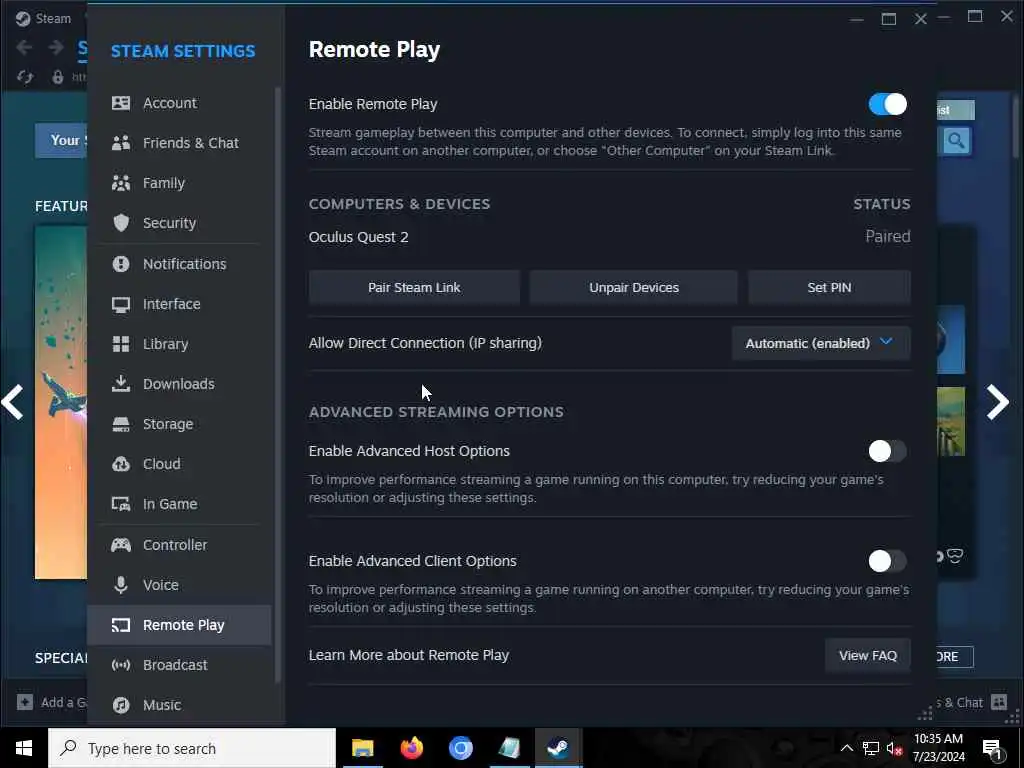This screenshot has width=1024, height=768.
Task: Click the In Game overlay icon
Action: pos(121,504)
